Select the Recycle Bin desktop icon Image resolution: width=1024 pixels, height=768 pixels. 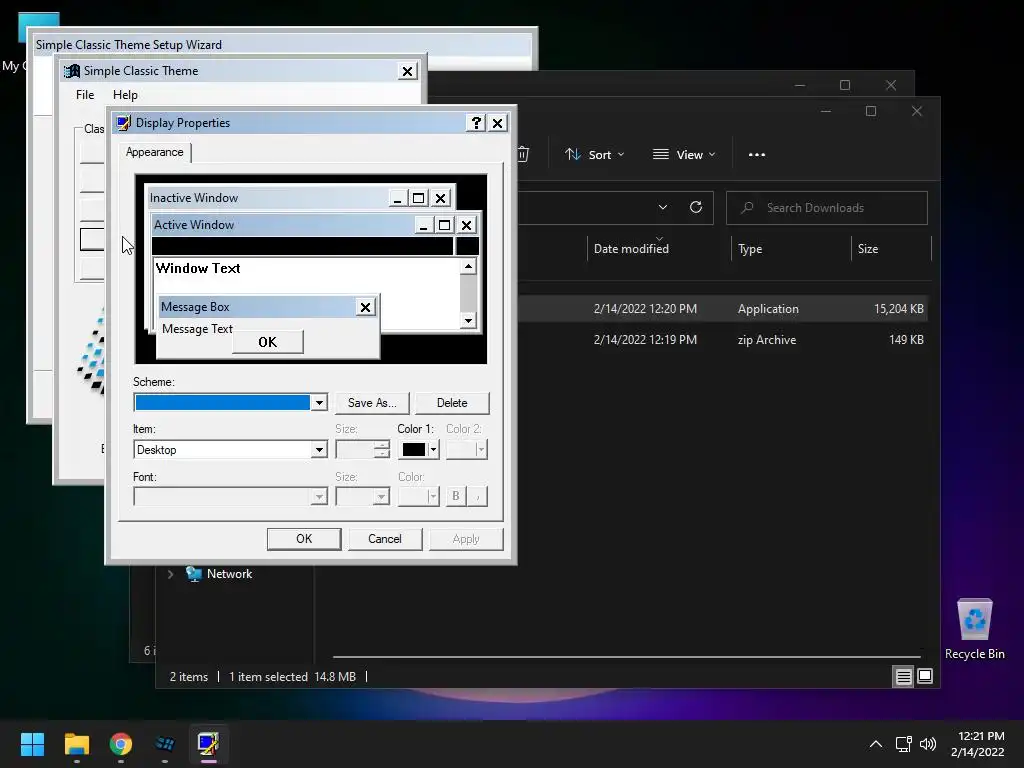974,628
